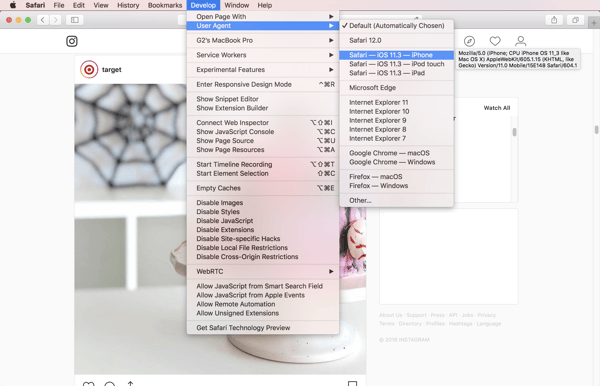Choose Other... user agent option
This screenshot has width=600, height=386.
396,200
